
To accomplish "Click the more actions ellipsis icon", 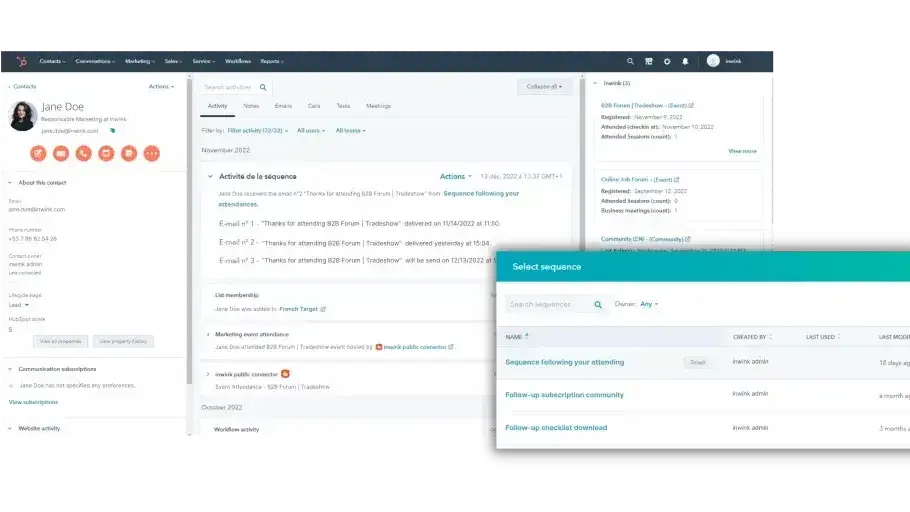I will [151, 153].
